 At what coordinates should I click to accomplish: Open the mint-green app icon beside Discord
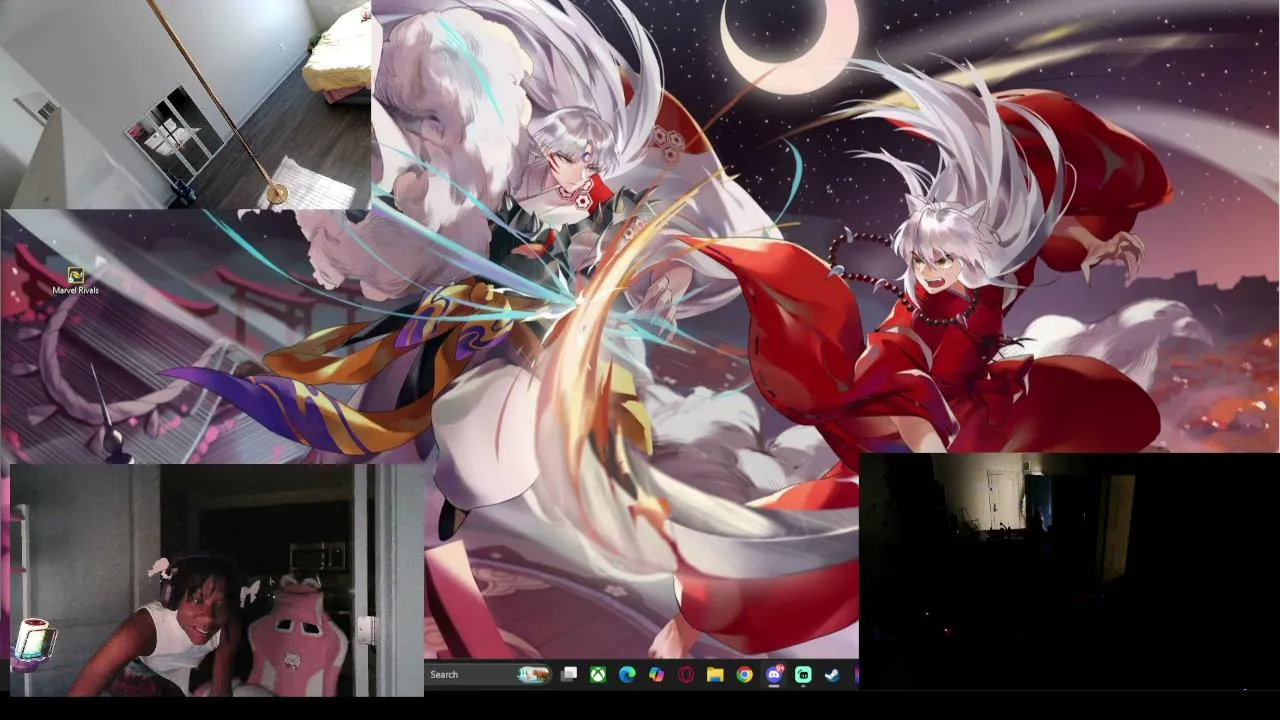(803, 674)
